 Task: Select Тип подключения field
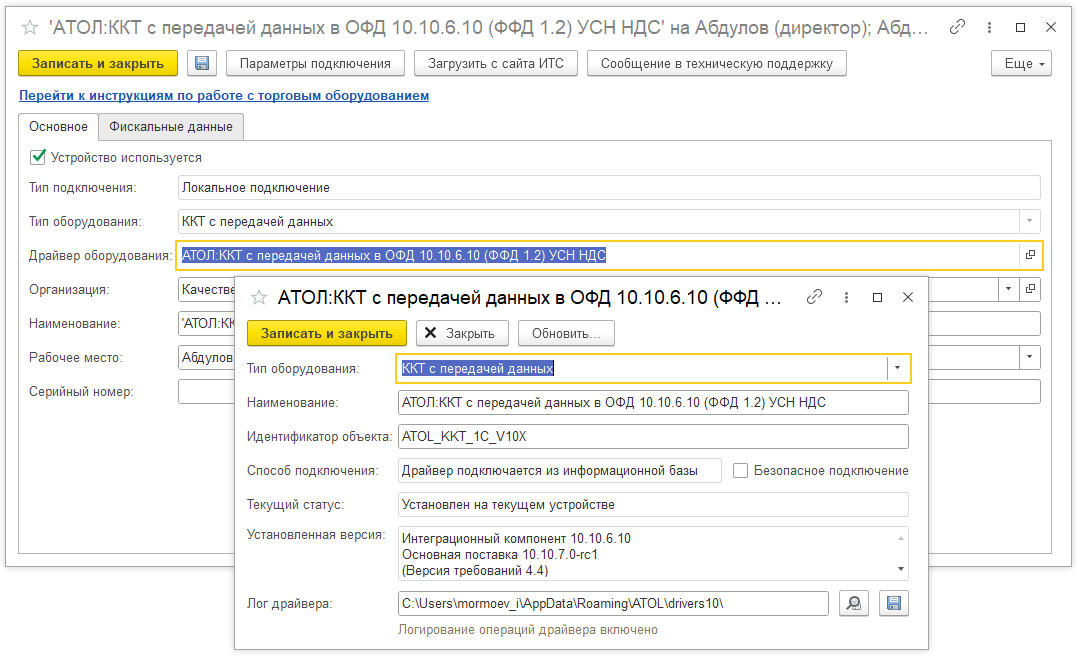(x=609, y=188)
